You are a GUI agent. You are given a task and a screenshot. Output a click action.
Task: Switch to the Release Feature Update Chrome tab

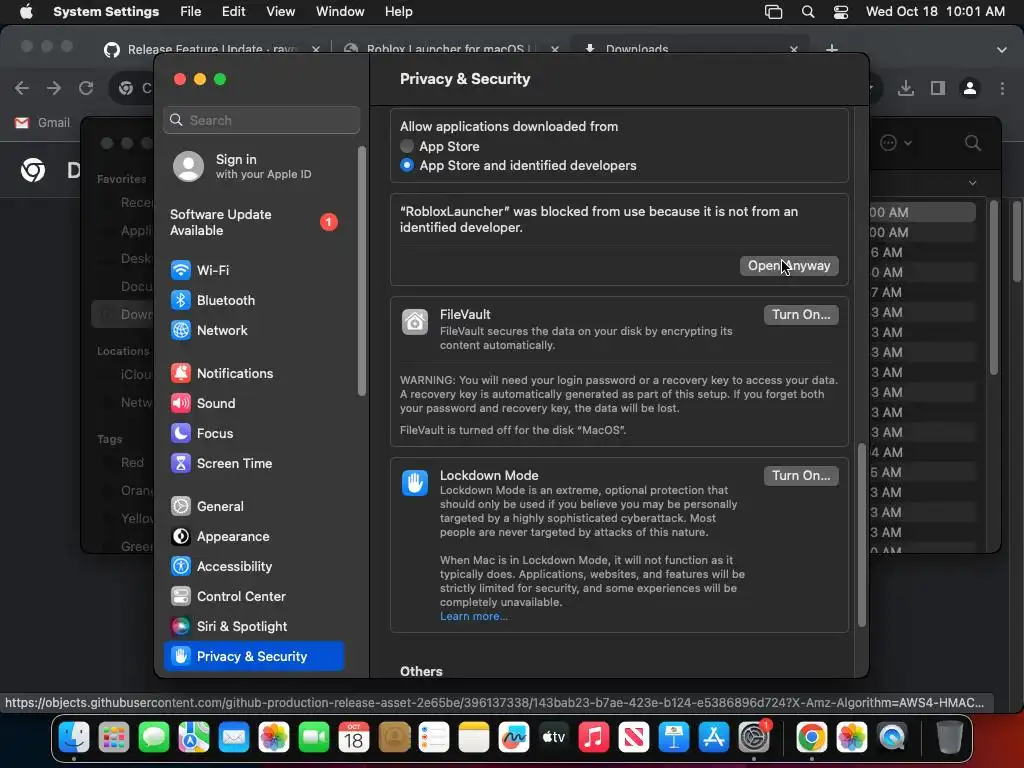(x=212, y=50)
